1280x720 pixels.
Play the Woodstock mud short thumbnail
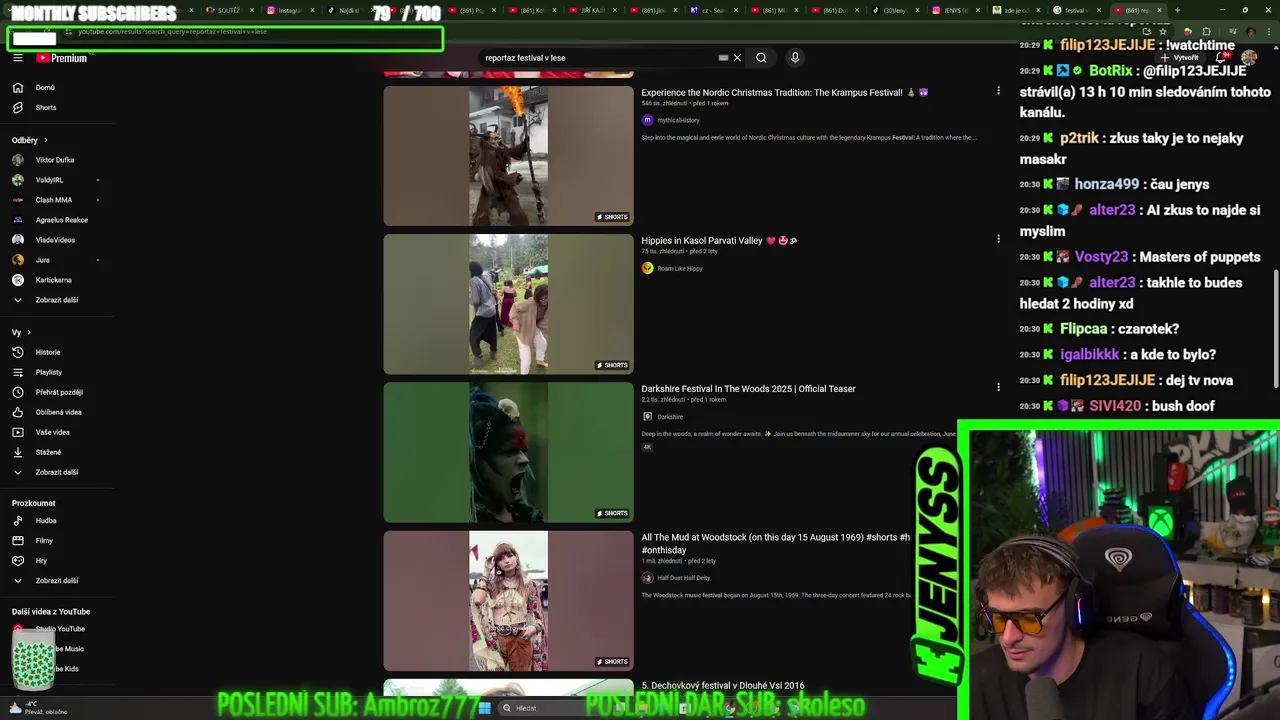click(508, 600)
